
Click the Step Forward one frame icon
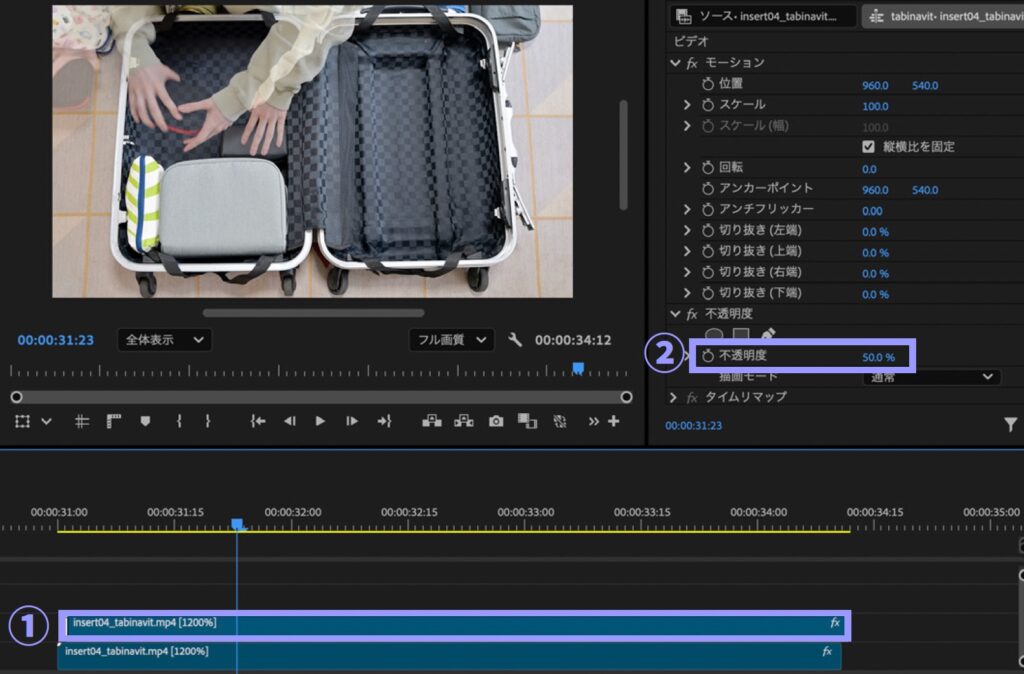pos(352,421)
